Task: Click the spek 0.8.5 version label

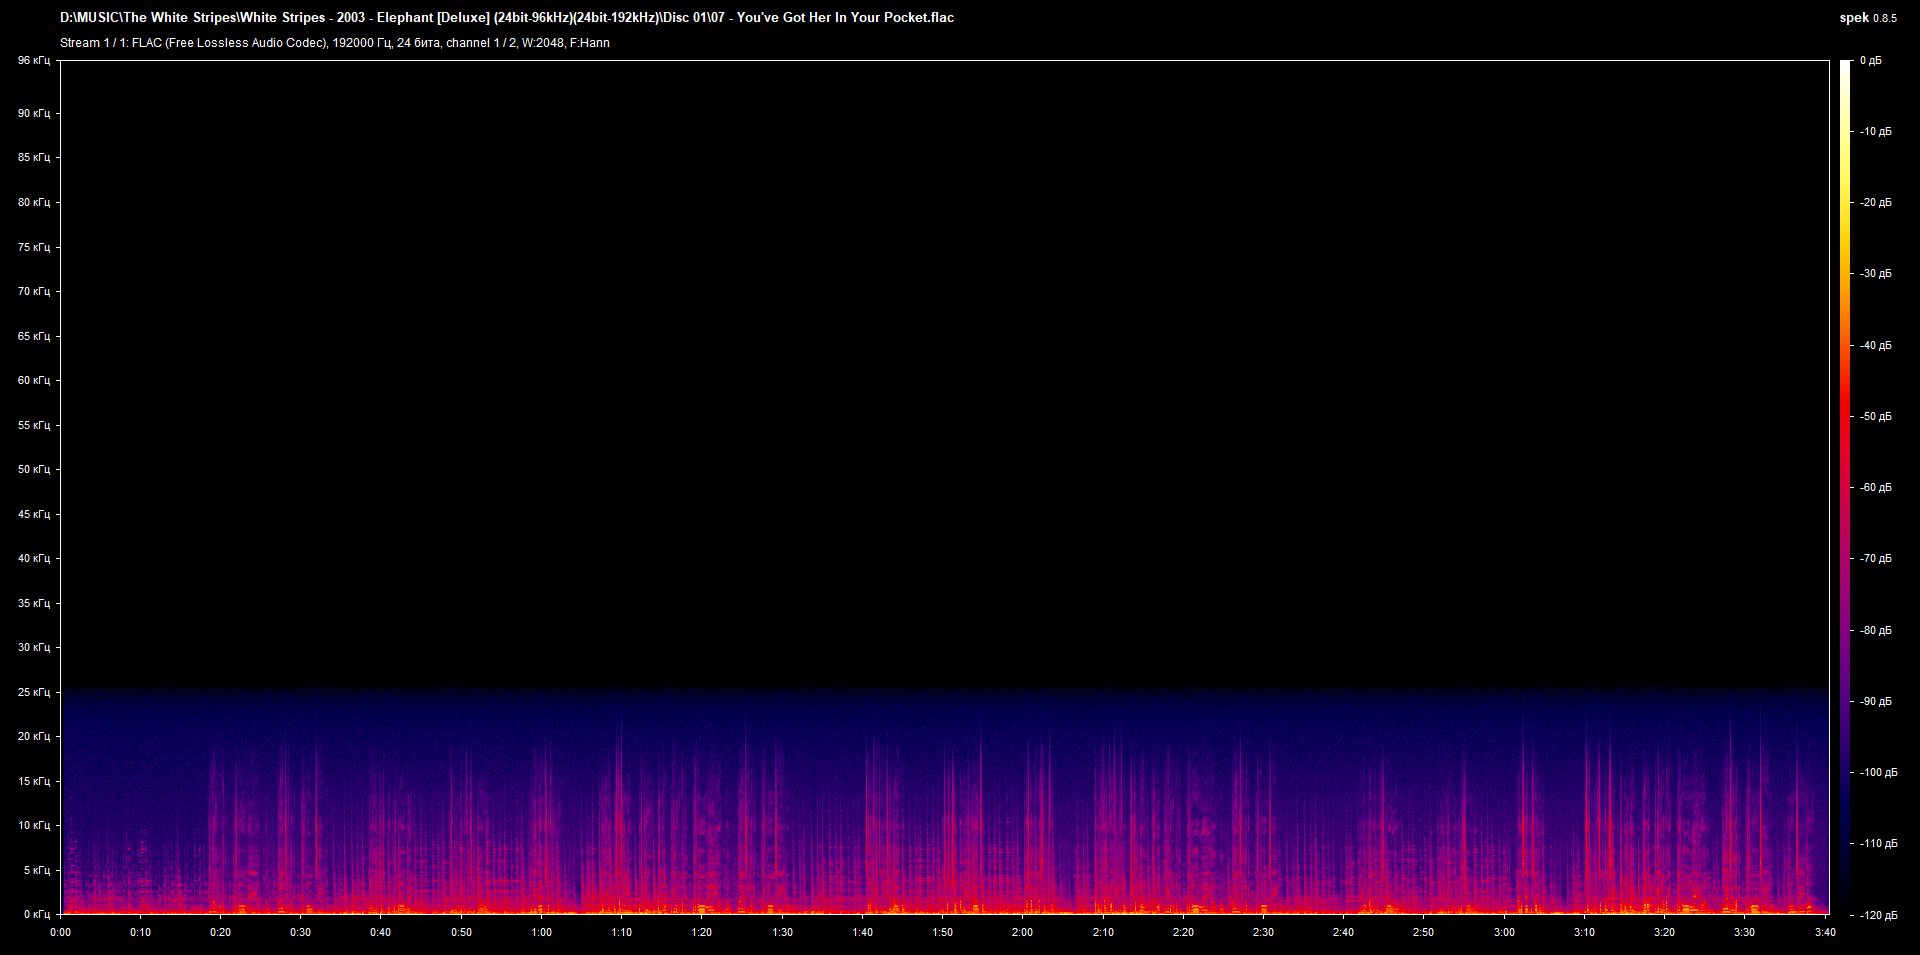Action: tap(1868, 18)
